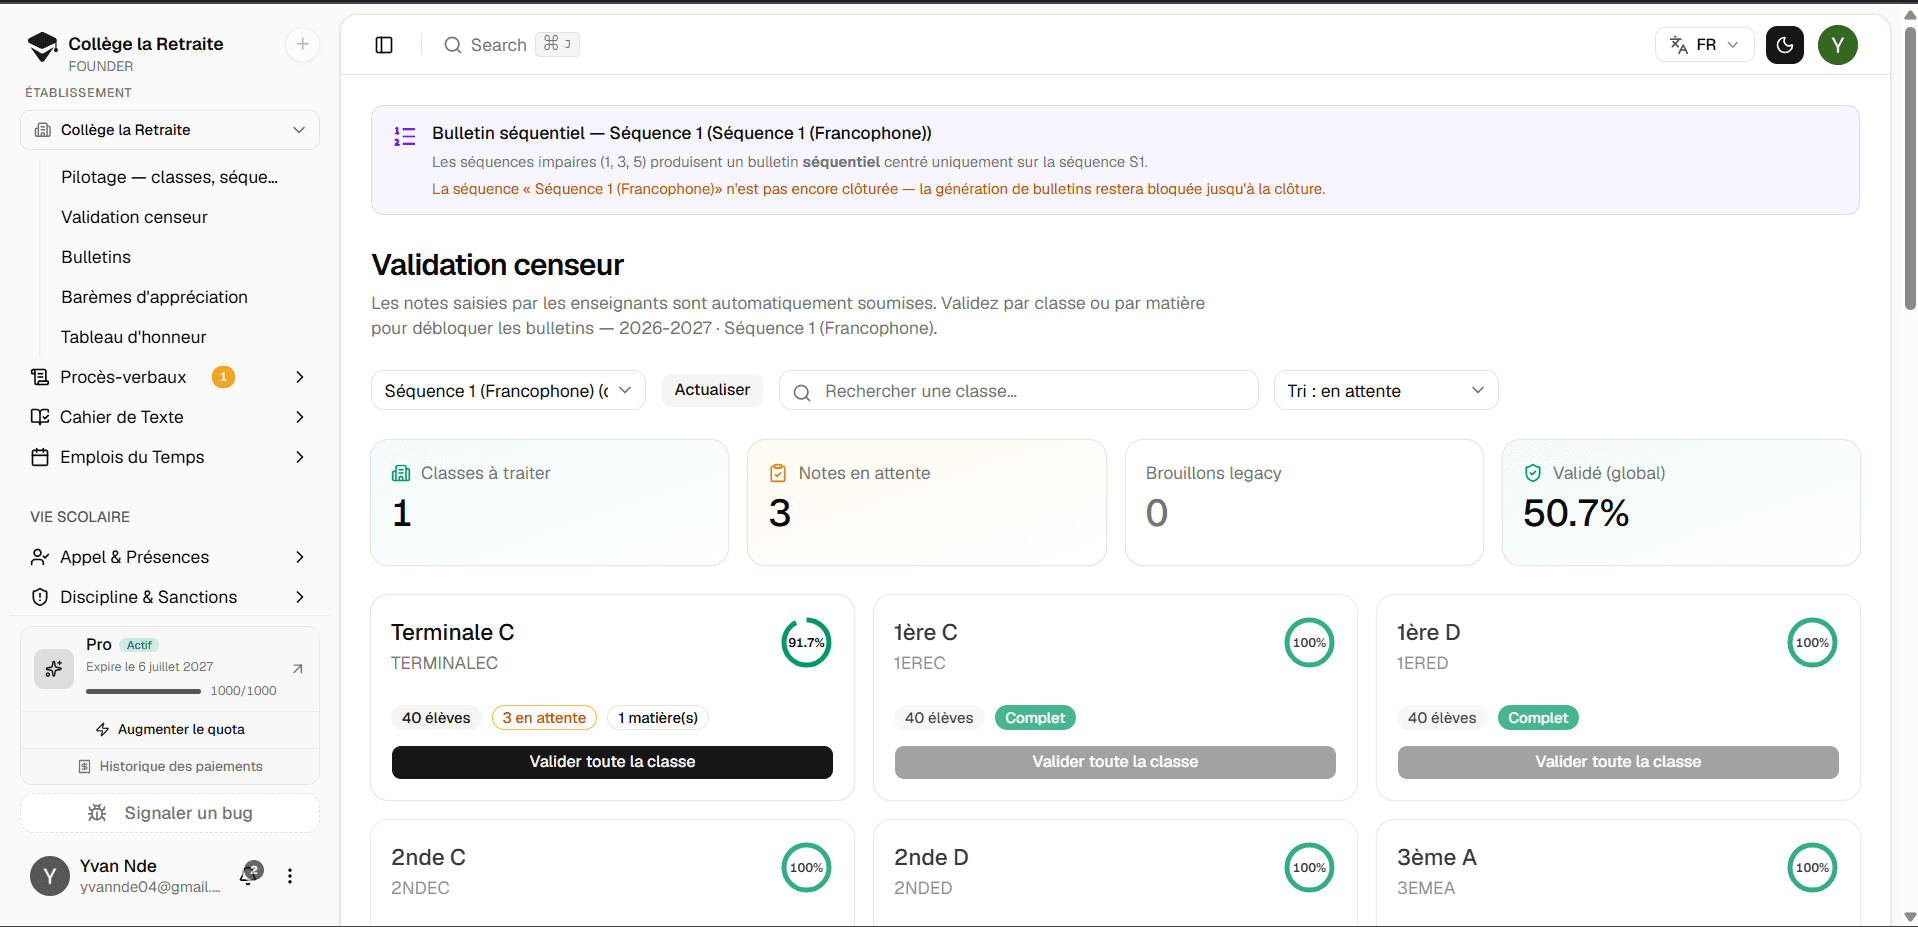Click the Collège la Retraite graduation cap logo
The width and height of the screenshot is (1918, 927).
[x=43, y=46]
